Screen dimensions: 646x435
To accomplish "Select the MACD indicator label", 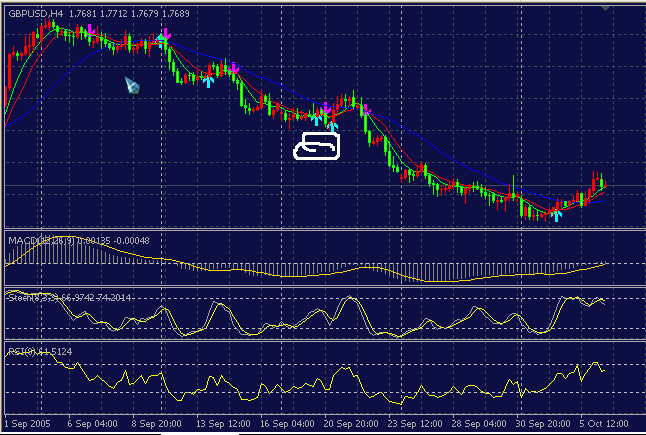I will pyautogui.click(x=40, y=241).
